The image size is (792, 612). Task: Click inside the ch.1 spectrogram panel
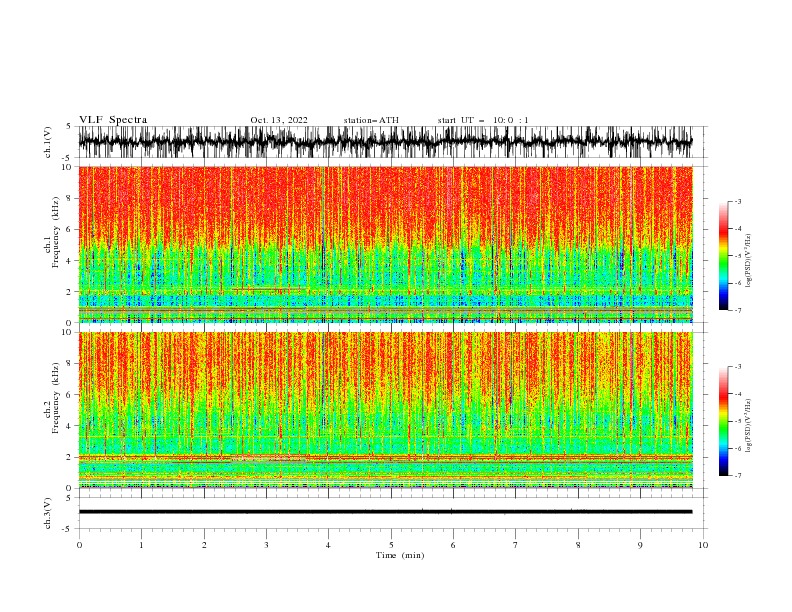[385, 244]
